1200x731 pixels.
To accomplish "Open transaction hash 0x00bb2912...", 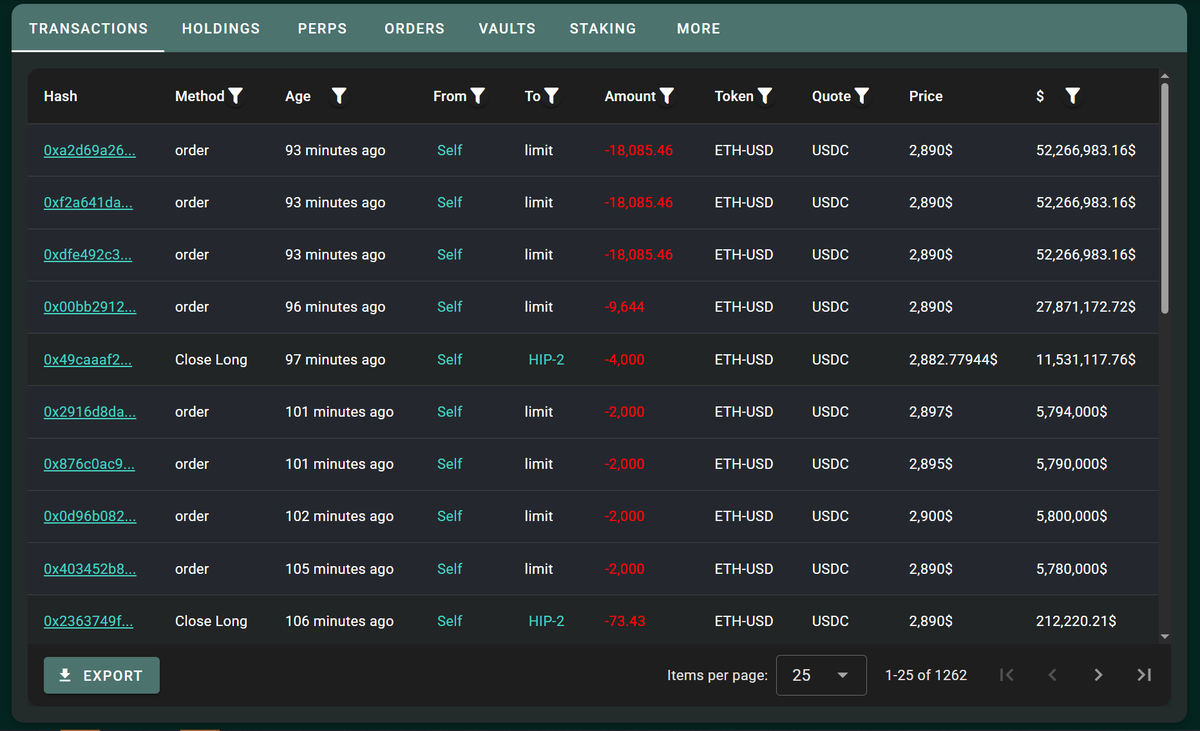I will (x=90, y=307).
